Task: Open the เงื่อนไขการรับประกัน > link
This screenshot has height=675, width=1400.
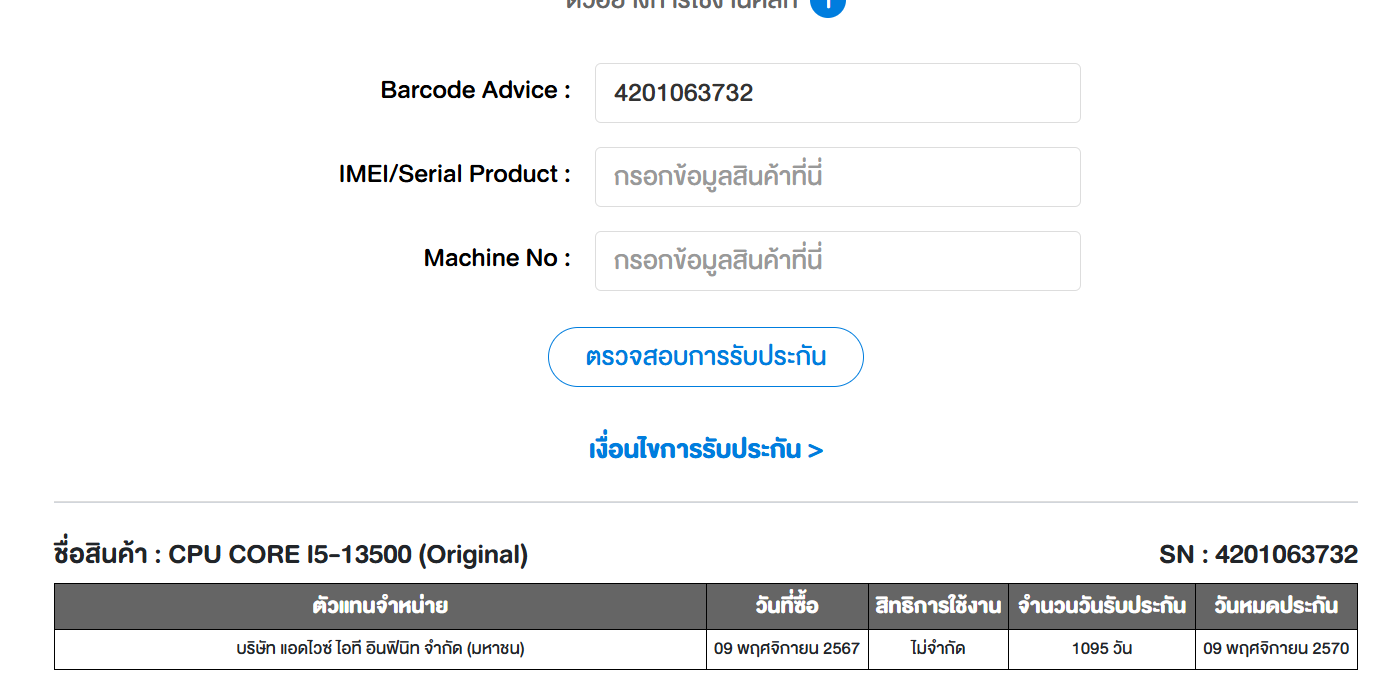Action: click(x=705, y=450)
